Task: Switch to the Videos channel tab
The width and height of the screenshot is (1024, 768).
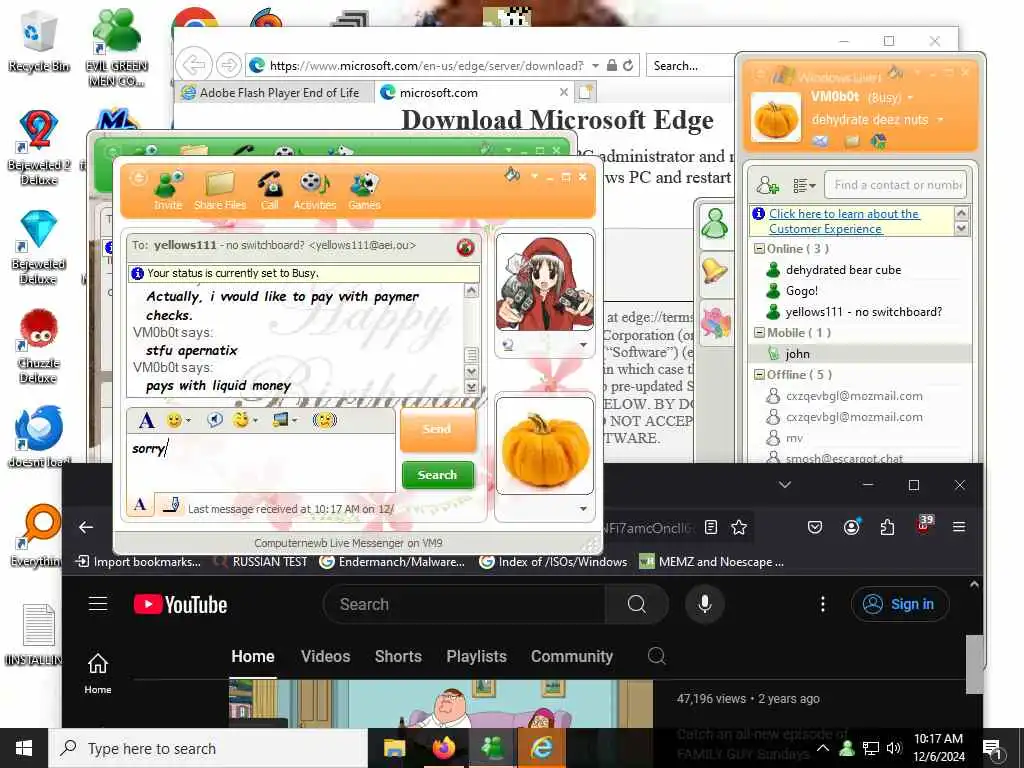Action: click(x=325, y=656)
